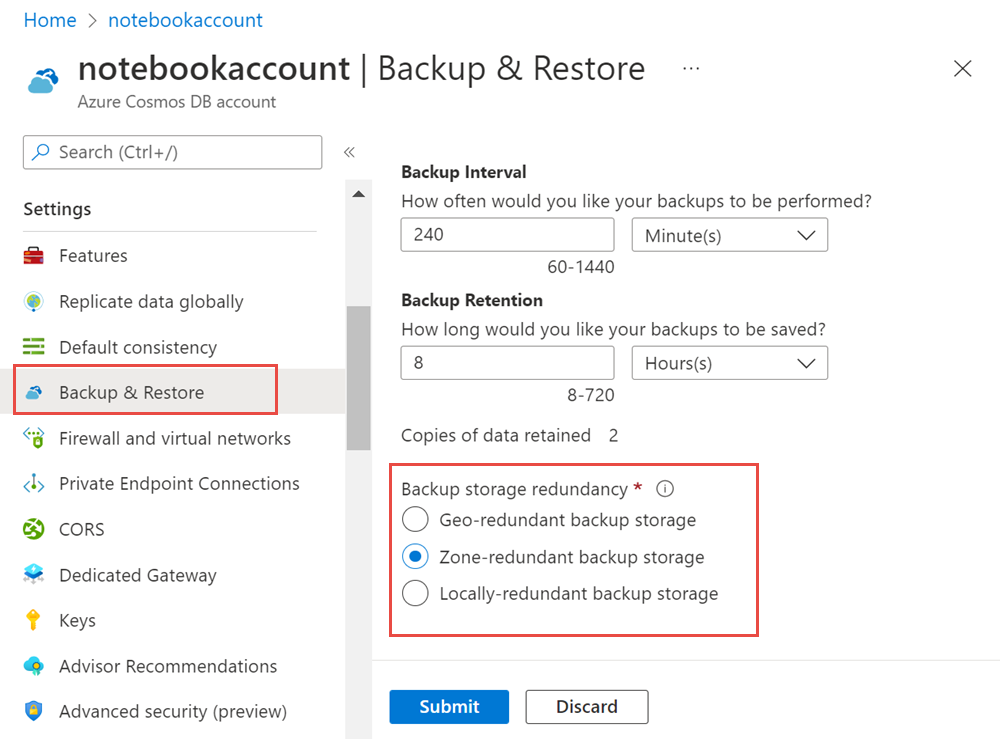Viewport: 1000px width, 739px height.
Task: Click the Backup Interval value field
Action: (507, 236)
